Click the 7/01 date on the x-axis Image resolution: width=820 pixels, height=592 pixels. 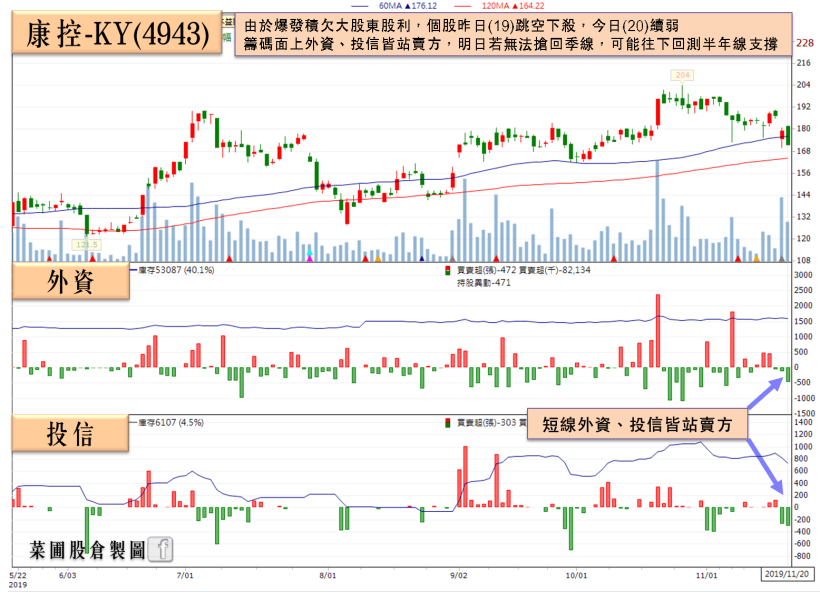coord(185,575)
